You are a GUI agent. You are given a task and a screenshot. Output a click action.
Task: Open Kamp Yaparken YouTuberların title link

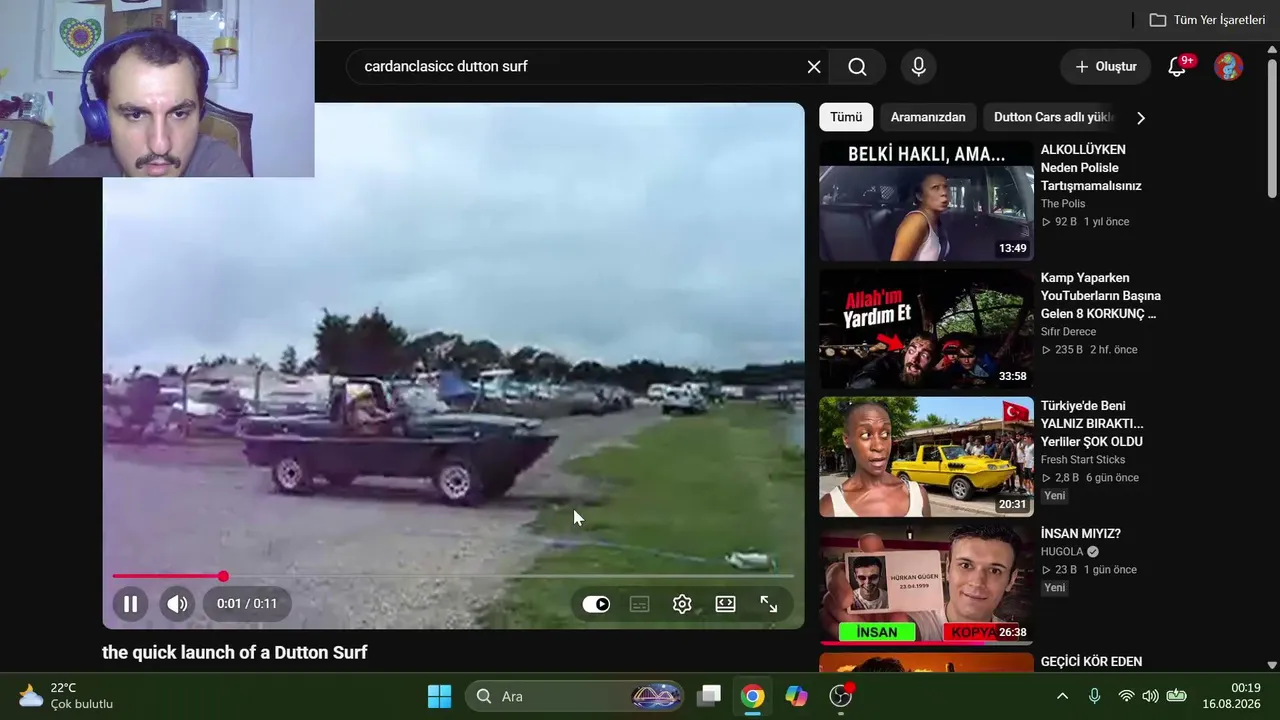coord(1101,296)
